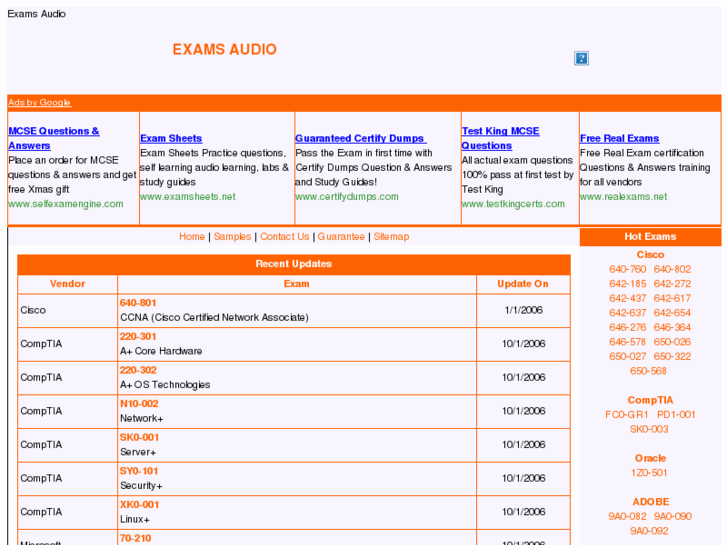
Task: Open hot exam 642-185
Action: click(x=628, y=284)
